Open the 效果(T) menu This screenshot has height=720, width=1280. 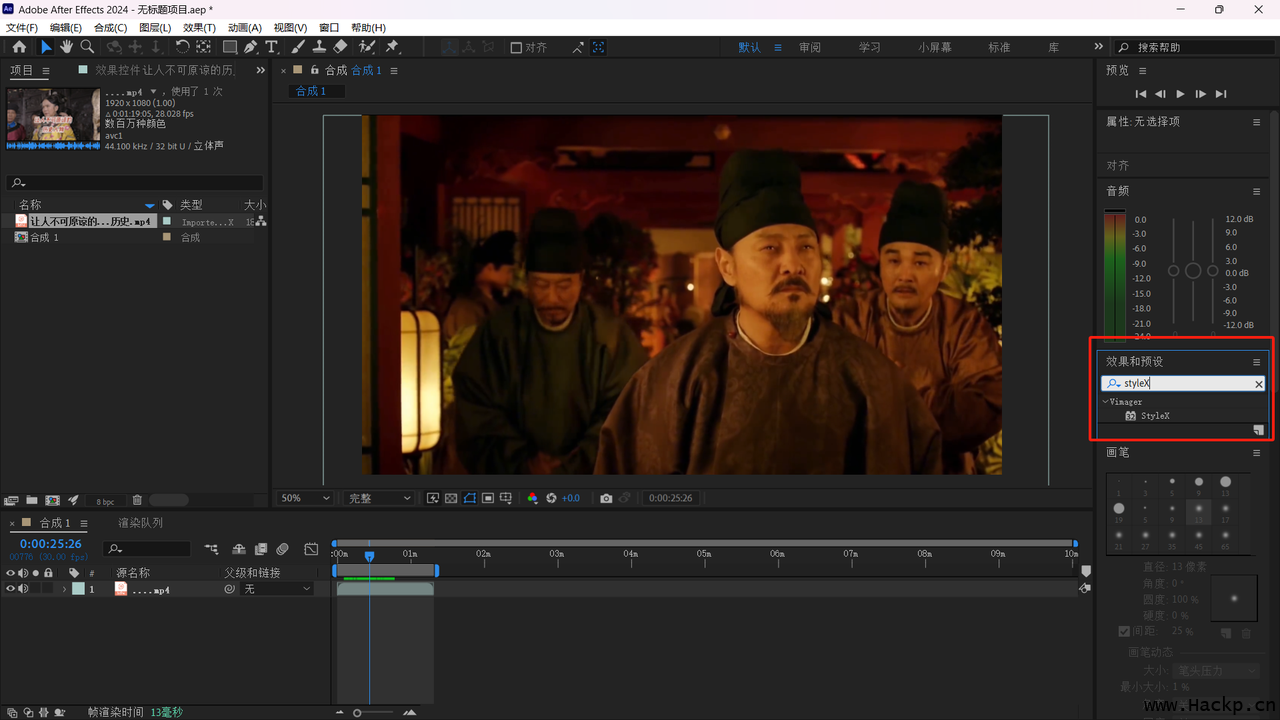(x=199, y=28)
